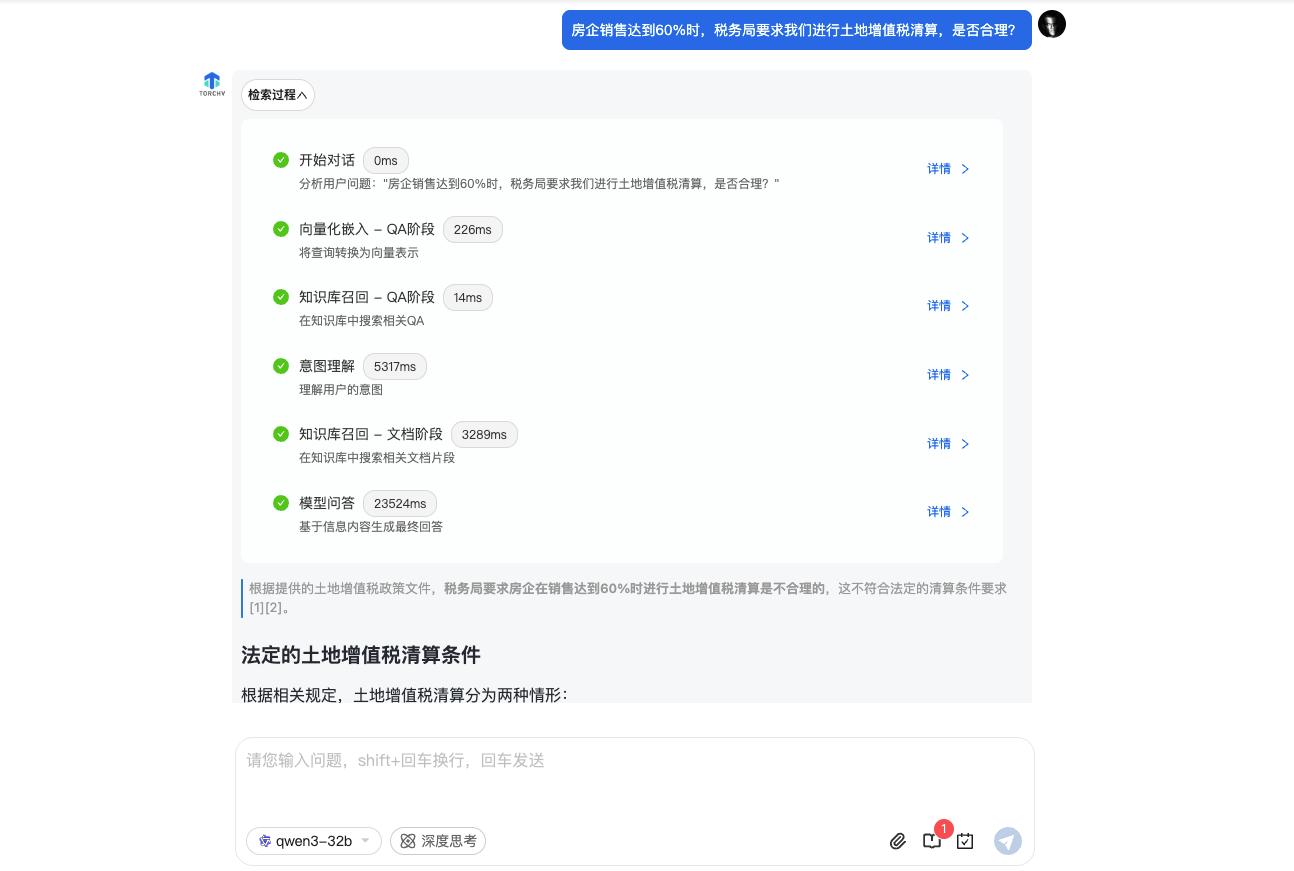
Task: Expand 详情 for the 意图理解 step
Action: pyautogui.click(x=948, y=375)
